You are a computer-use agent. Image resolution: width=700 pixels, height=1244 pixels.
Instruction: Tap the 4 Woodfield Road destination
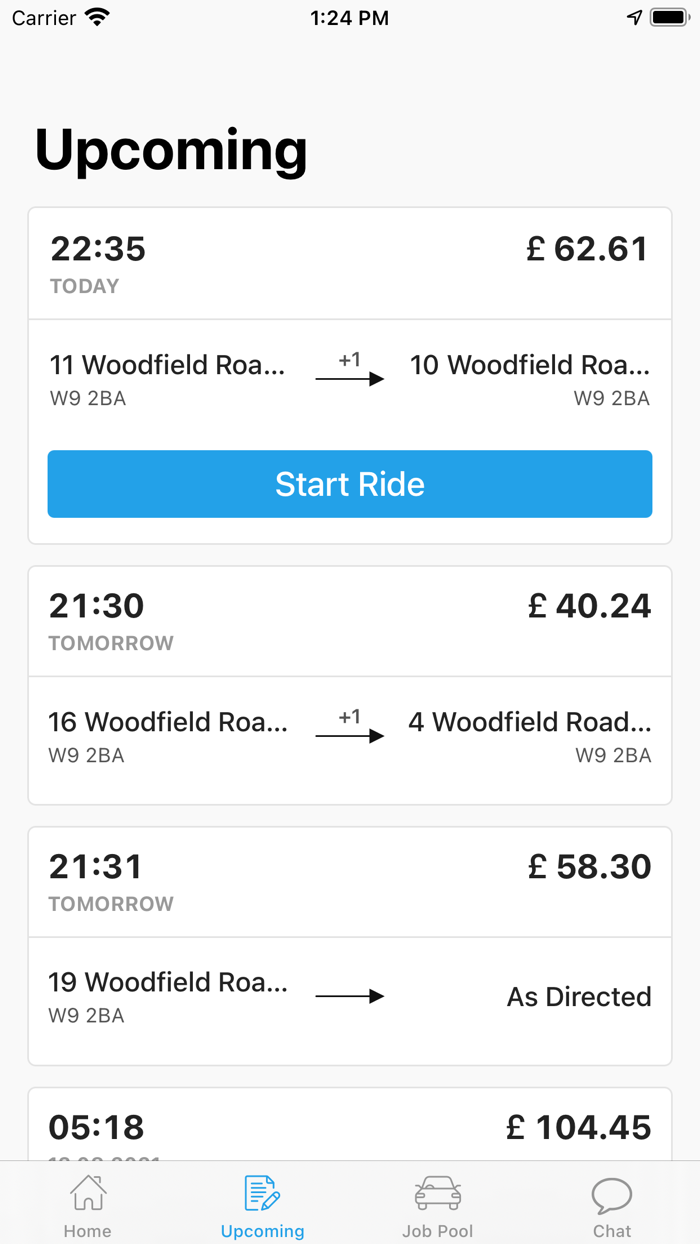click(530, 722)
